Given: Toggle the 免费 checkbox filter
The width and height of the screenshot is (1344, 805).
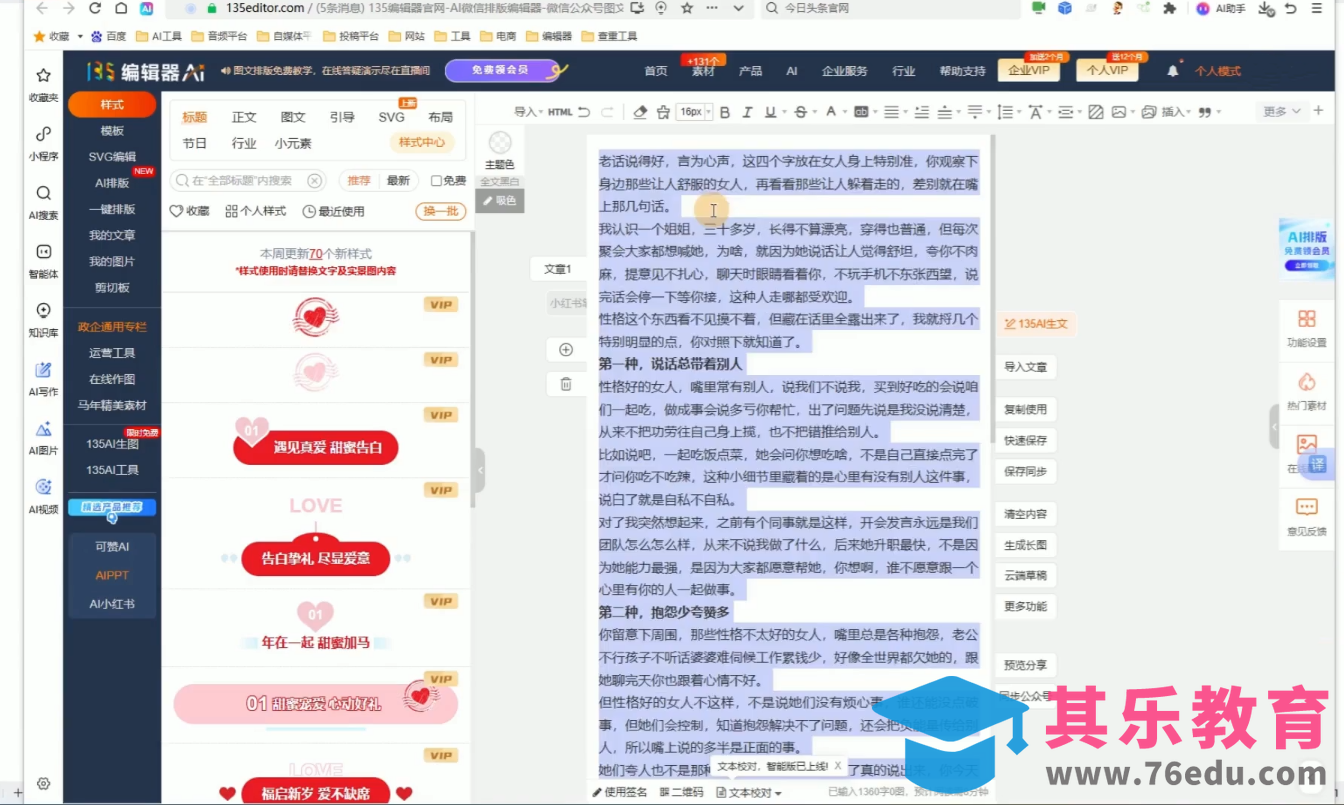Looking at the screenshot, I should [x=448, y=181].
